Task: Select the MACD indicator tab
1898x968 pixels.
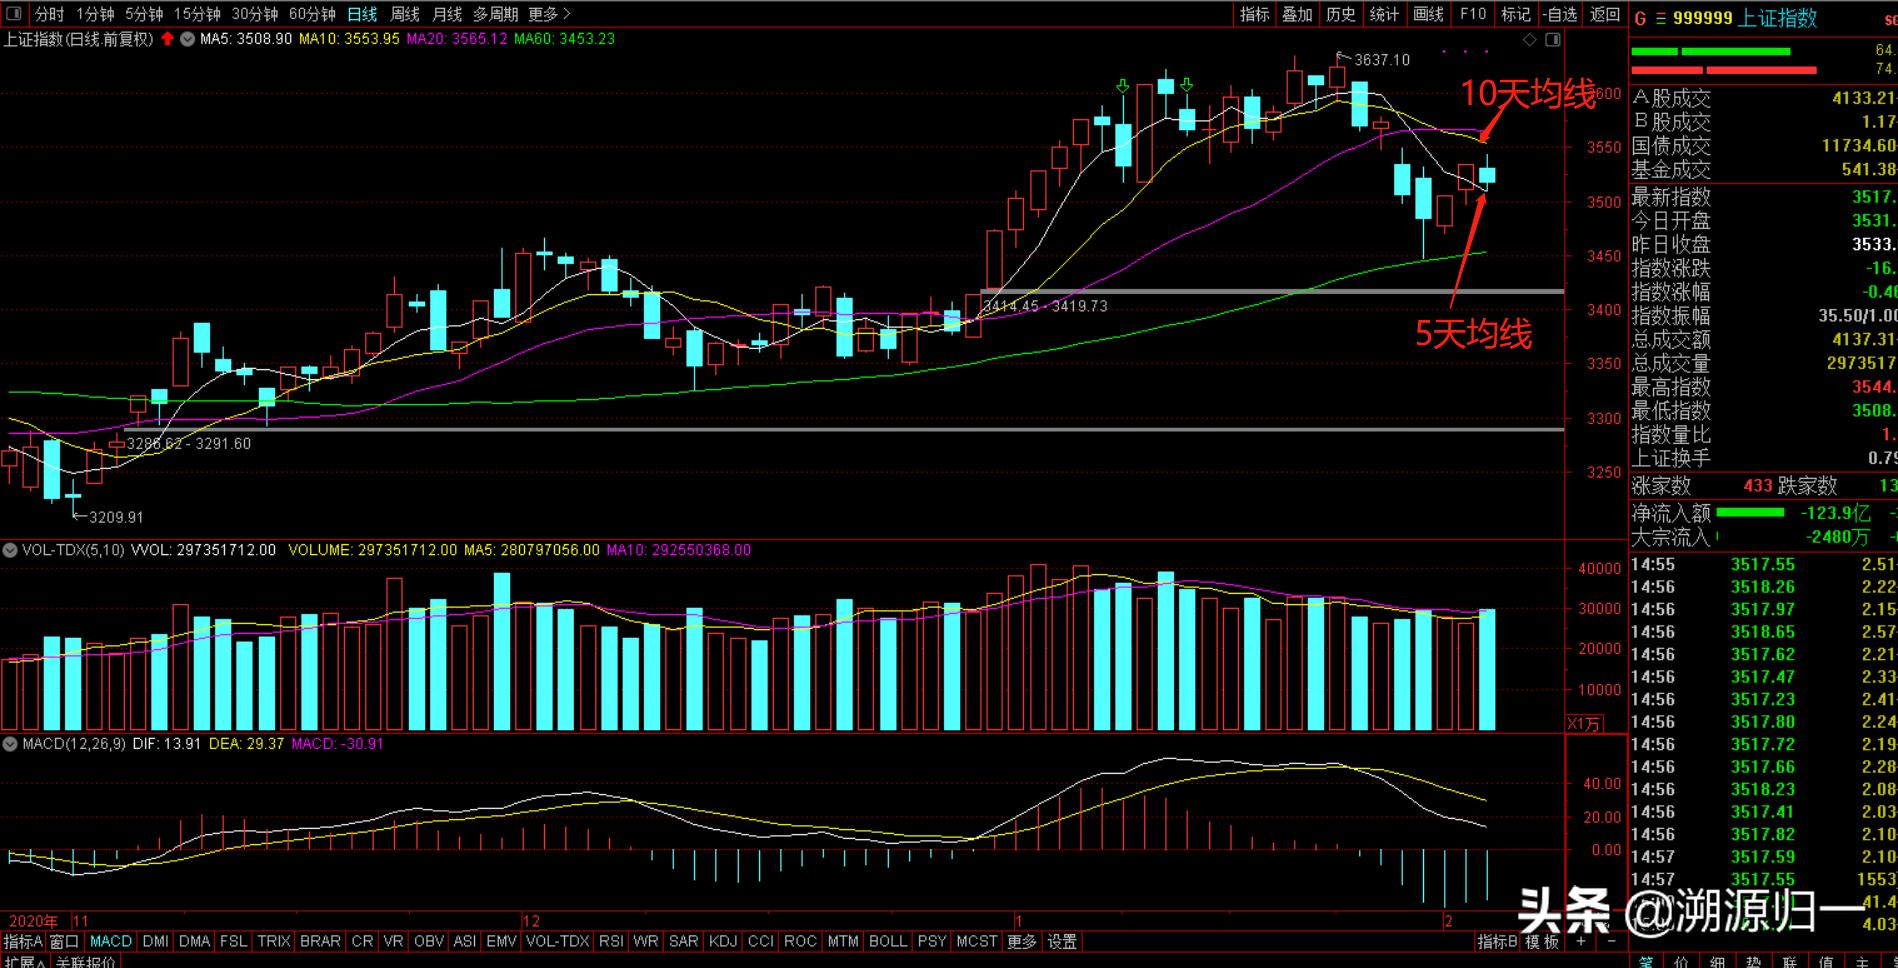Action: (x=111, y=942)
